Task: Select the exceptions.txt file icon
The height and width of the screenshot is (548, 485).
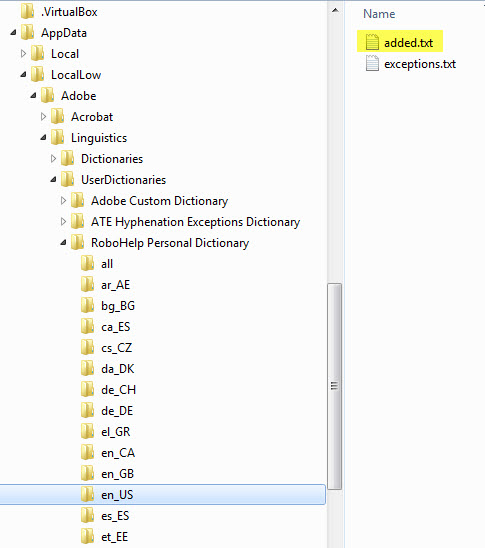Action: point(372,63)
